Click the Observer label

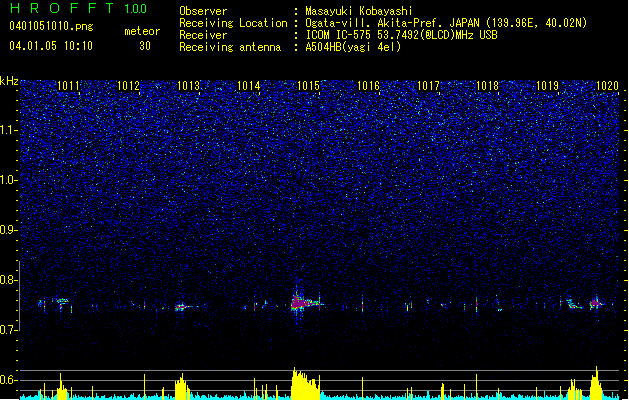(x=203, y=11)
